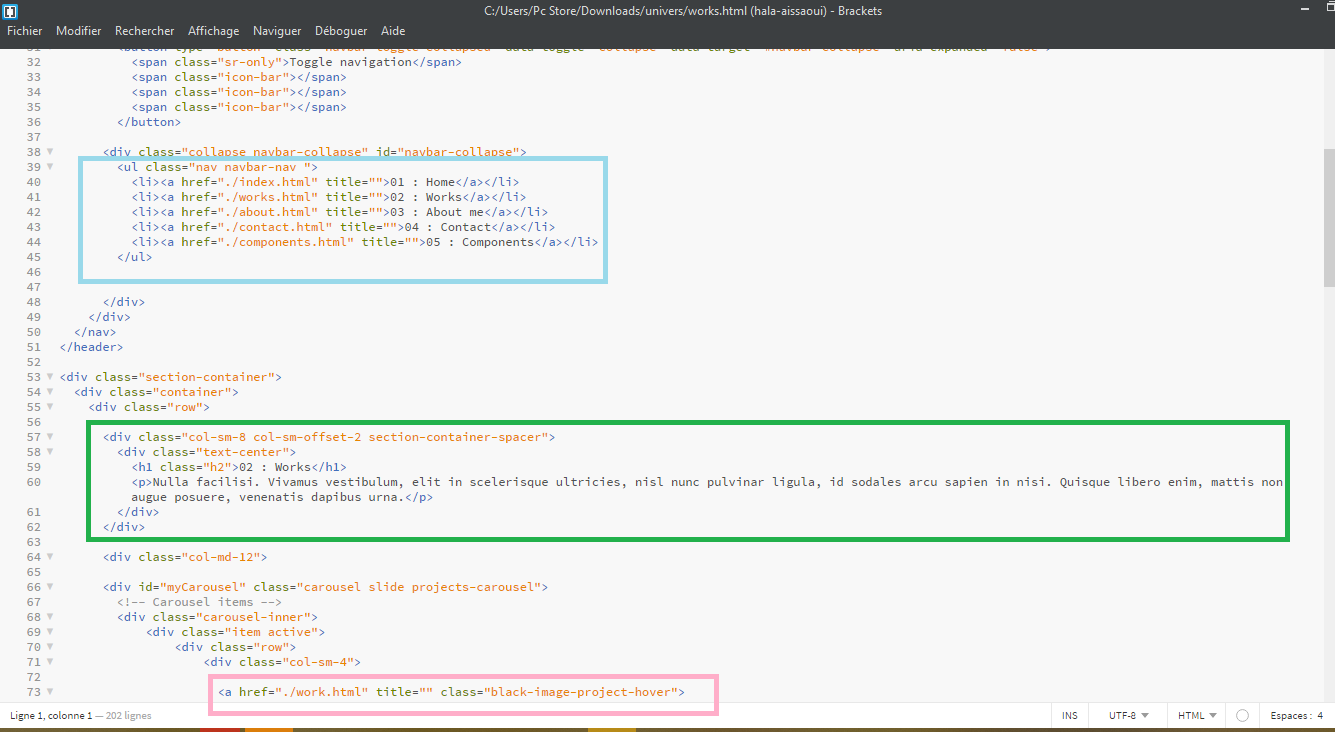Collapse the container div fold at line 54

pos(49,392)
